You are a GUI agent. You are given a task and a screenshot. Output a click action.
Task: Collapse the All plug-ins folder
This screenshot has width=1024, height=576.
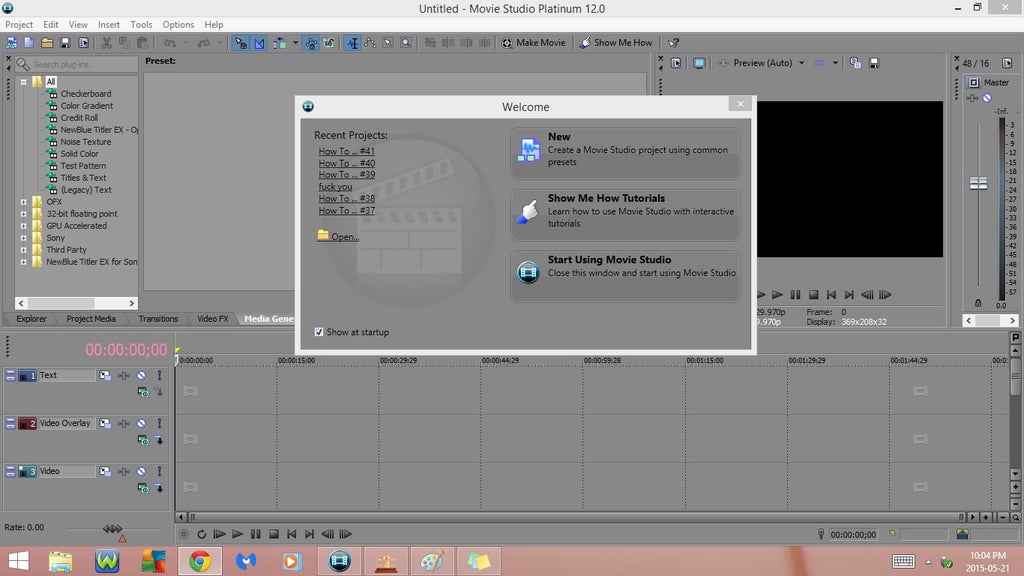(22, 81)
